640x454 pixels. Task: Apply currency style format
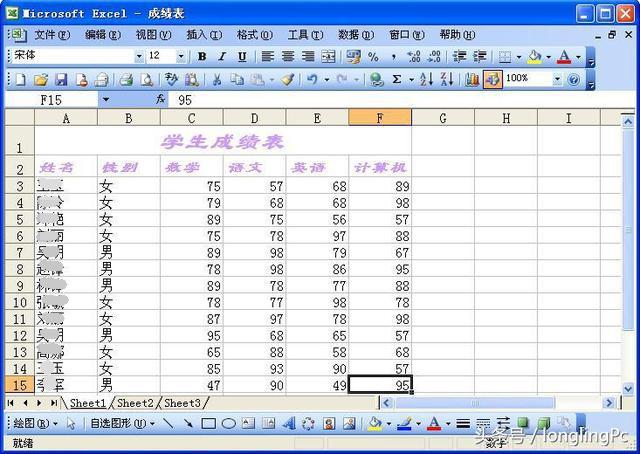[x=353, y=56]
